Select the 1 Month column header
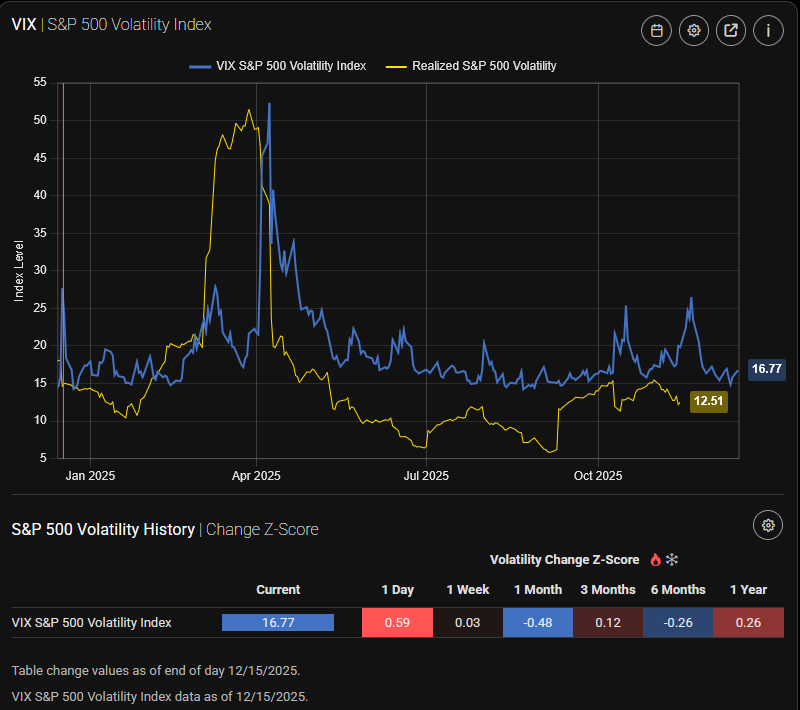The width and height of the screenshot is (800, 710). 537,590
